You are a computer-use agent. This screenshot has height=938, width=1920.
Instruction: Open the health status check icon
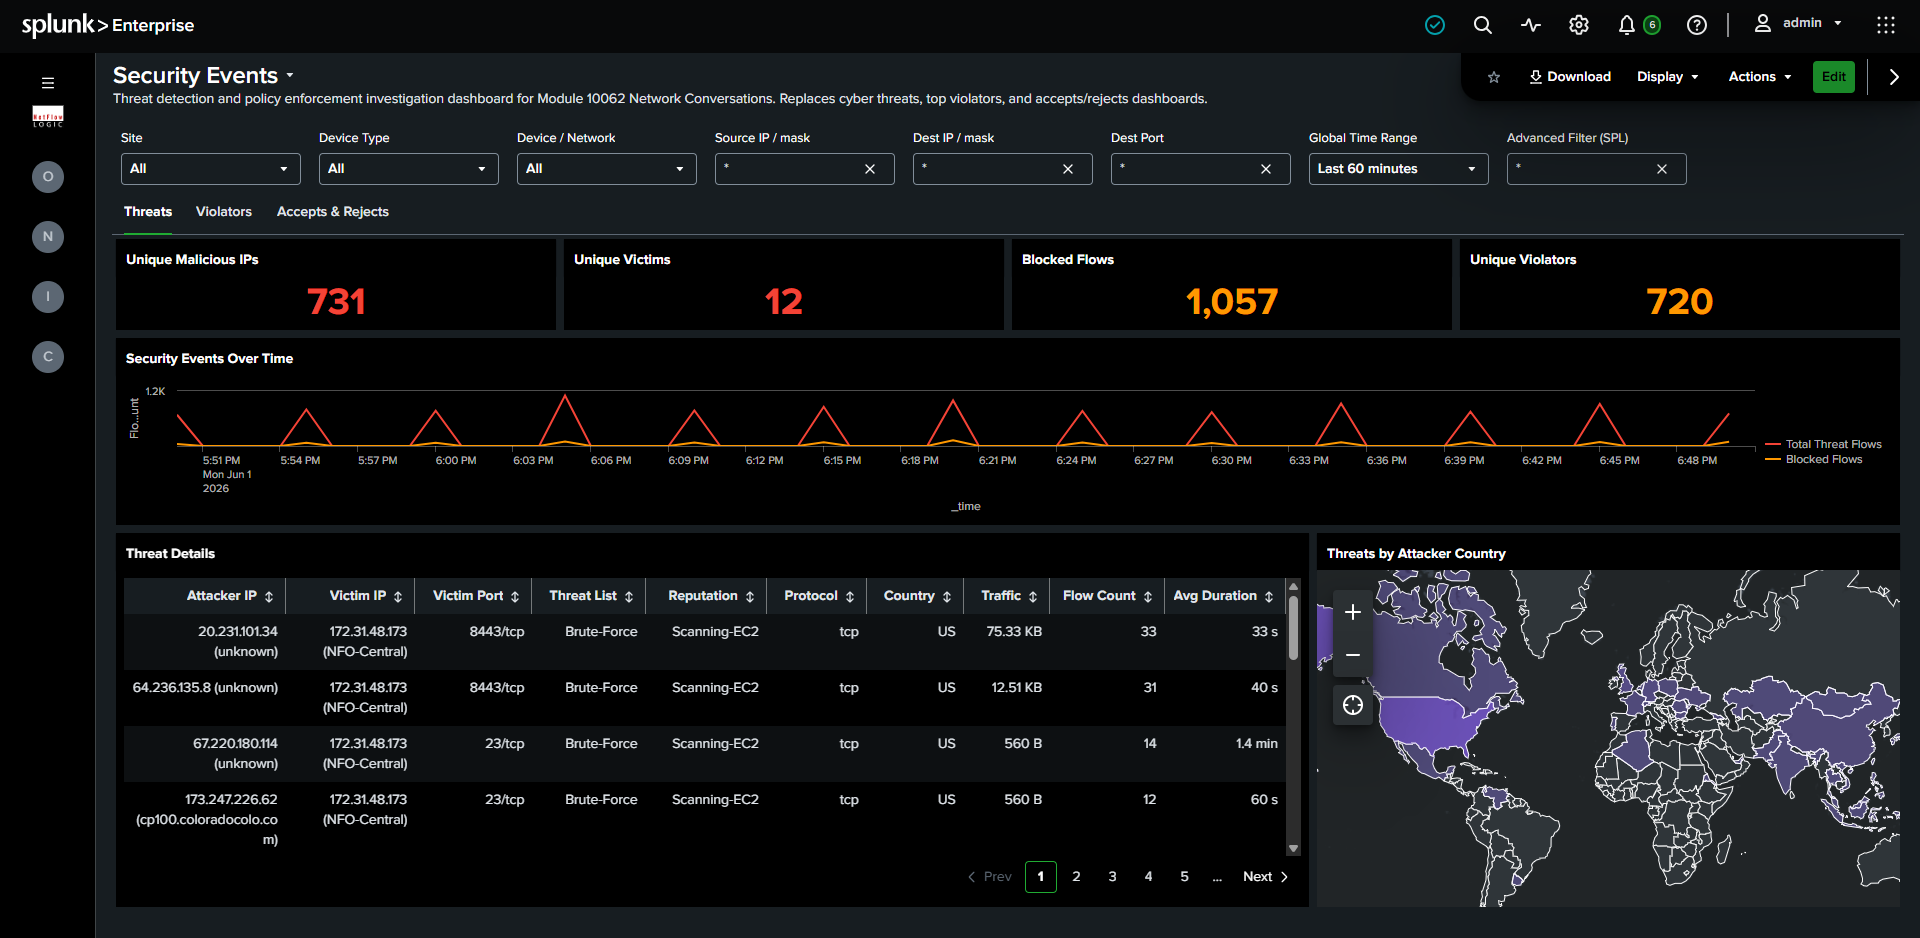(1435, 25)
